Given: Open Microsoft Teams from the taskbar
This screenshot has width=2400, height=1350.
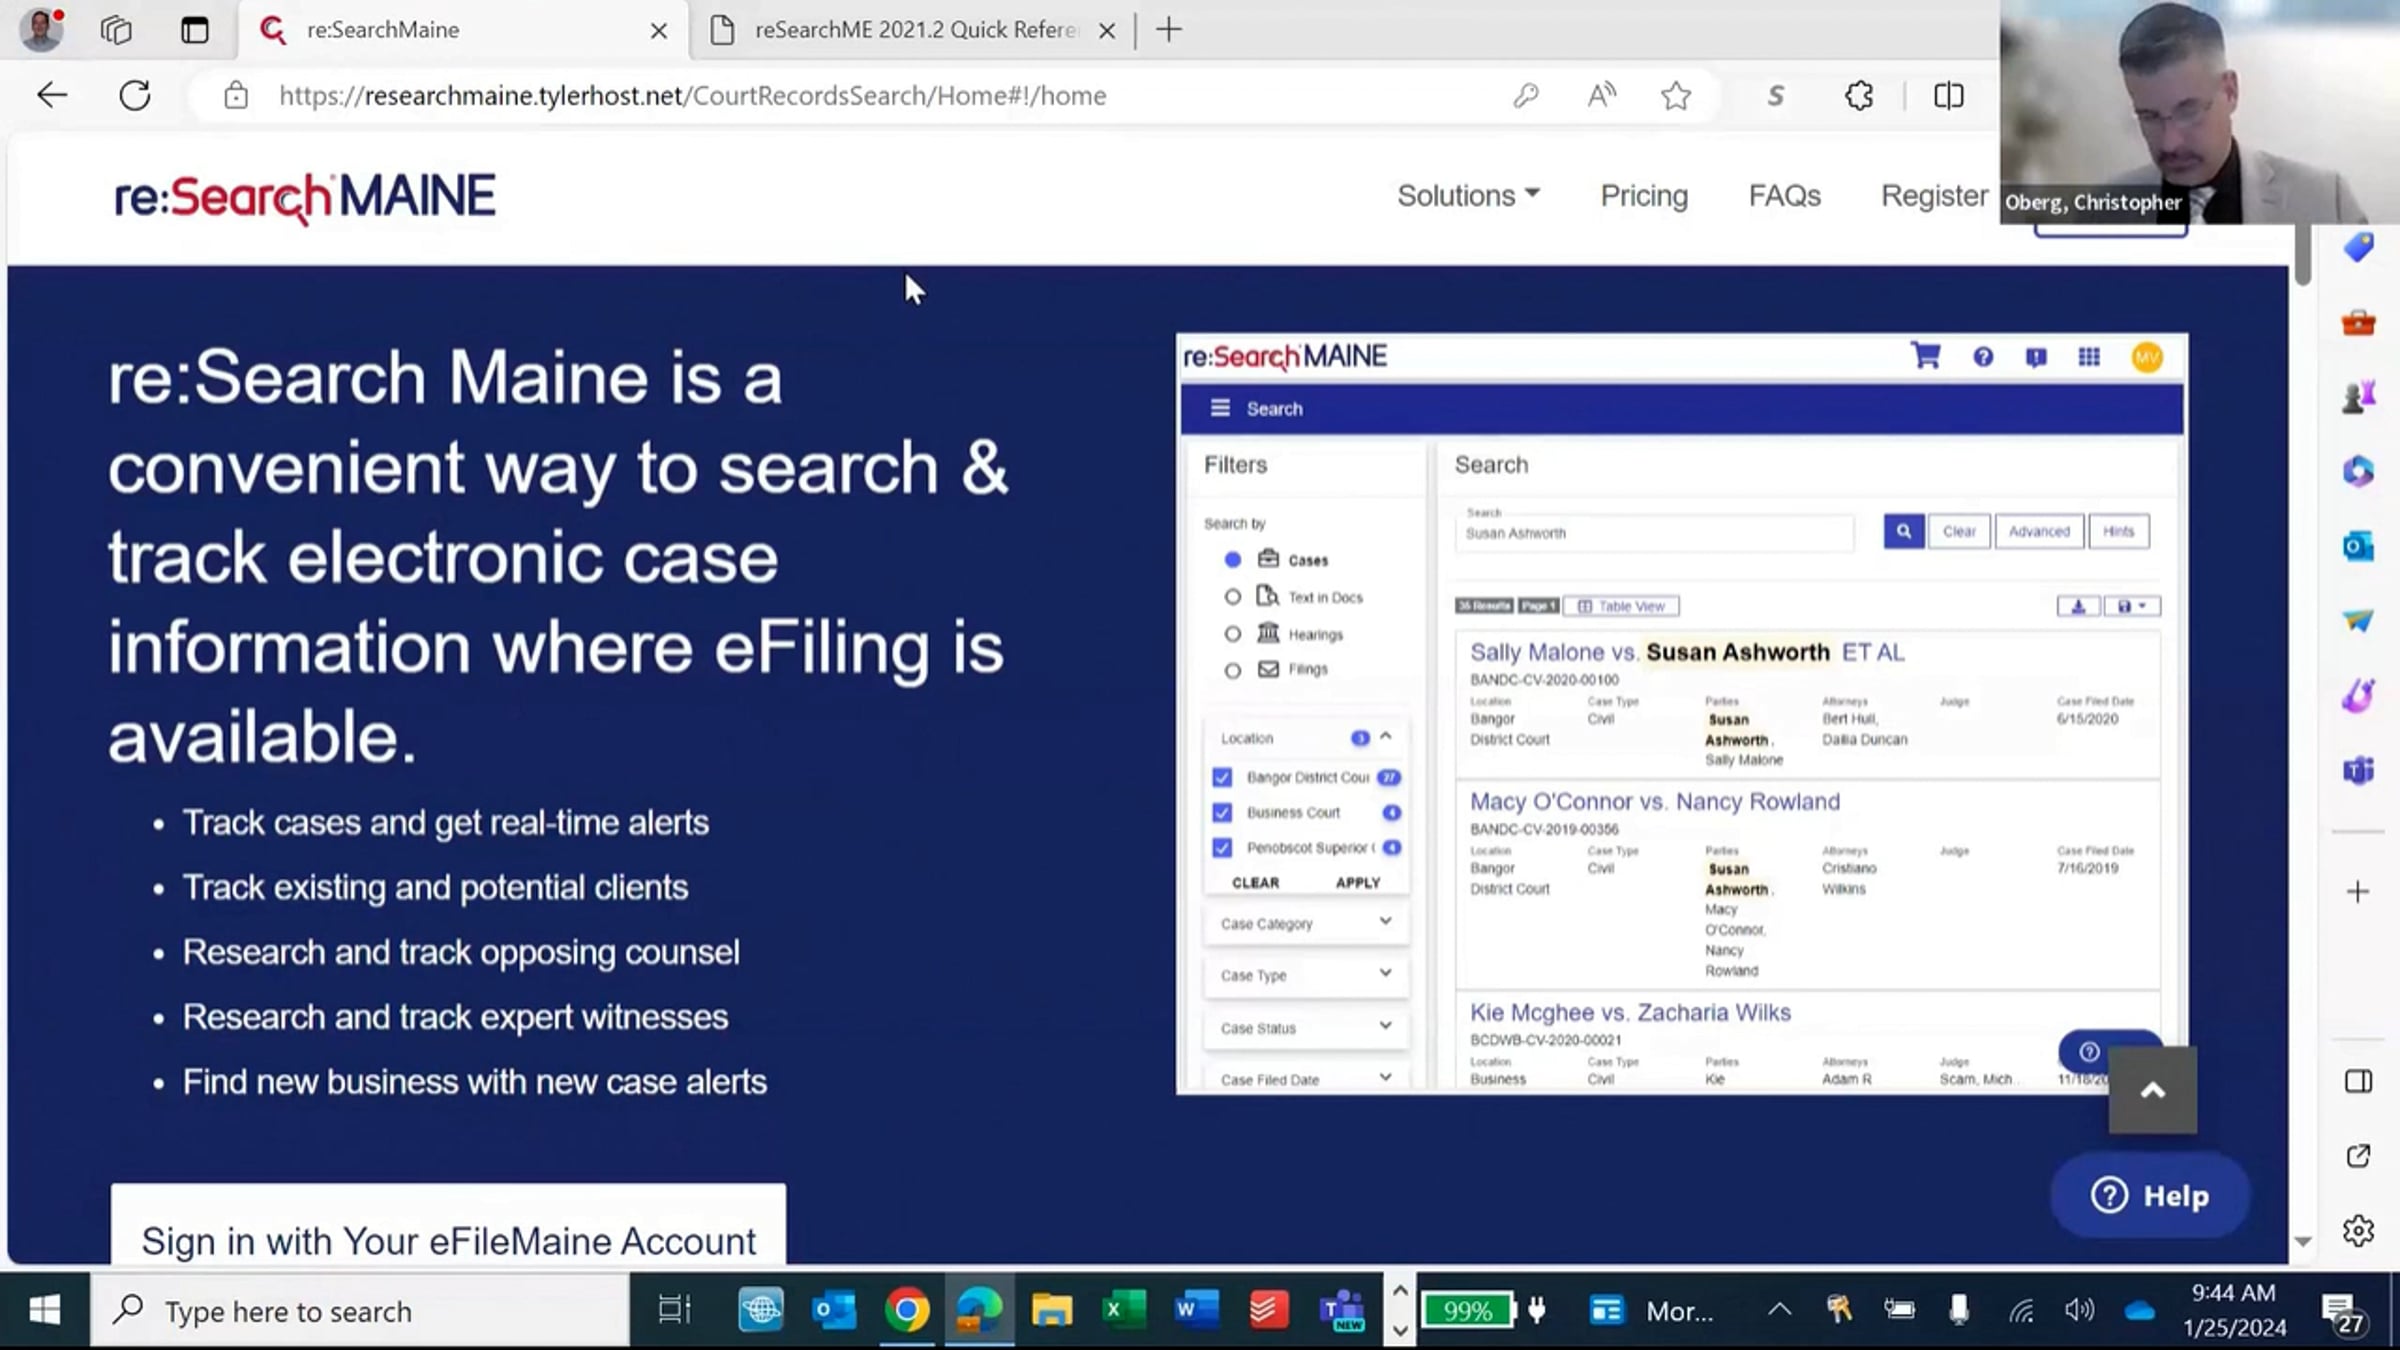Looking at the screenshot, I should [1342, 1310].
